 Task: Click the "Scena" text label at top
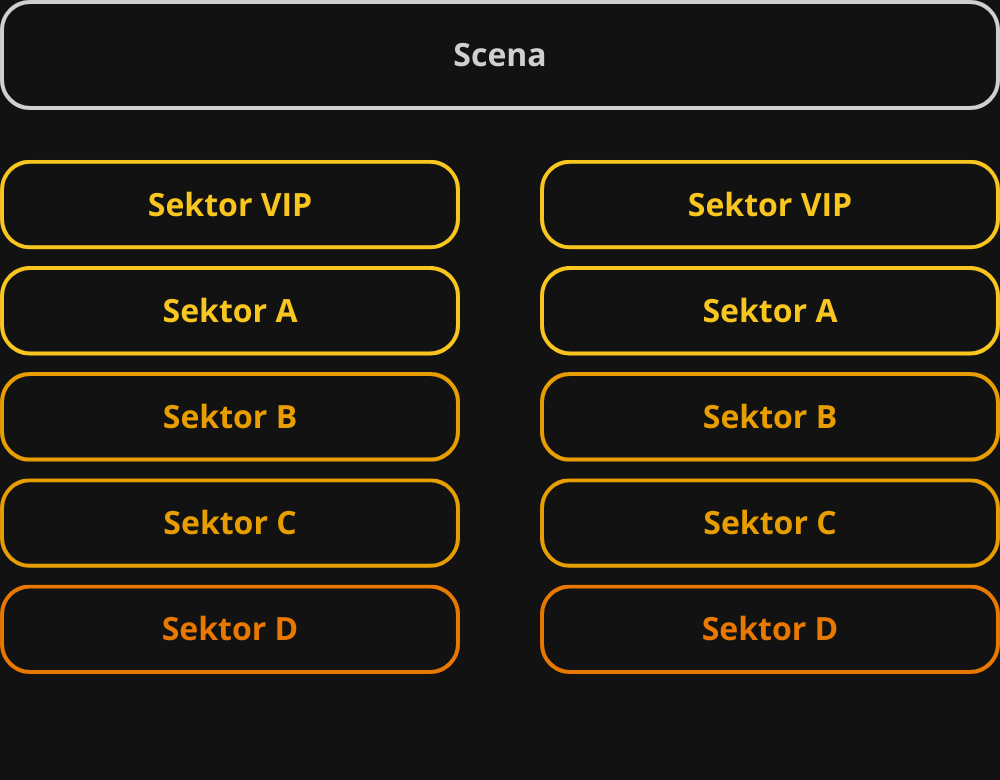tap(499, 55)
